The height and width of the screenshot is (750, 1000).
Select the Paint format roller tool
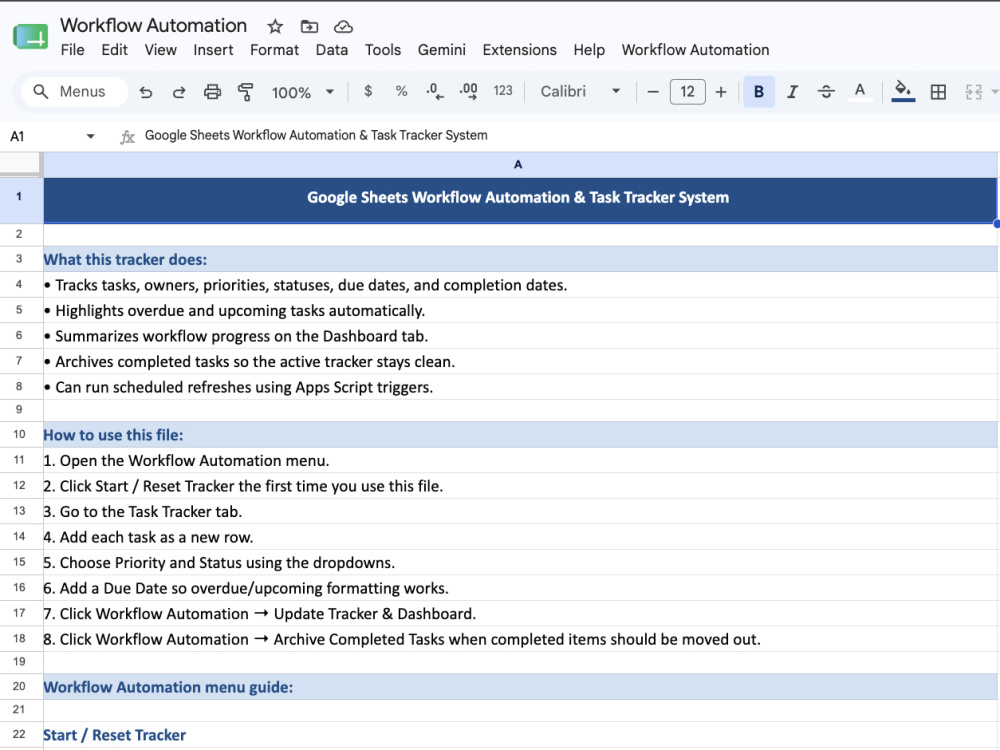[246, 92]
